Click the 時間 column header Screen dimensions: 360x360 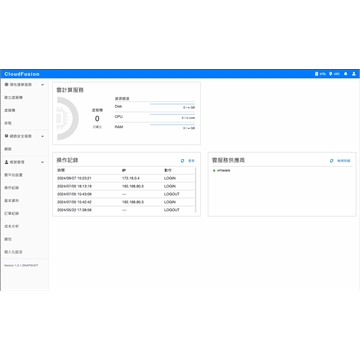(x=61, y=170)
